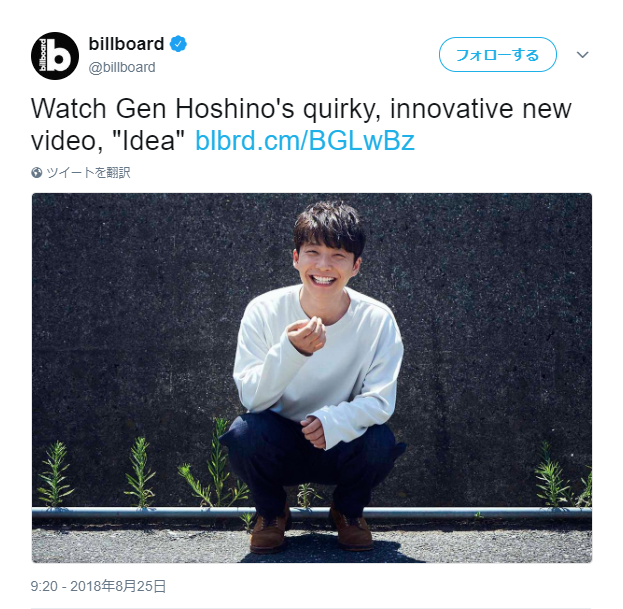This screenshot has width=623, height=609.
Task: Open the @billboard handle
Action: (x=122, y=68)
